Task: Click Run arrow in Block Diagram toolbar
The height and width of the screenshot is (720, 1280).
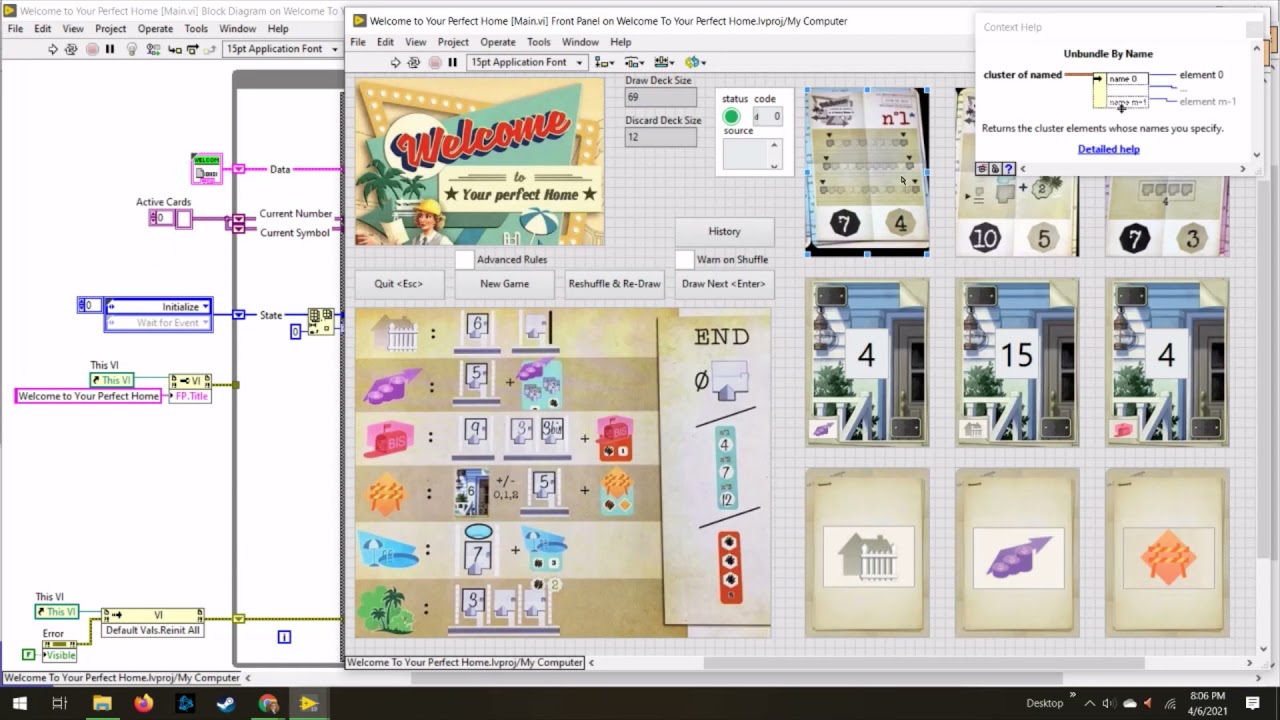Action: [53, 49]
